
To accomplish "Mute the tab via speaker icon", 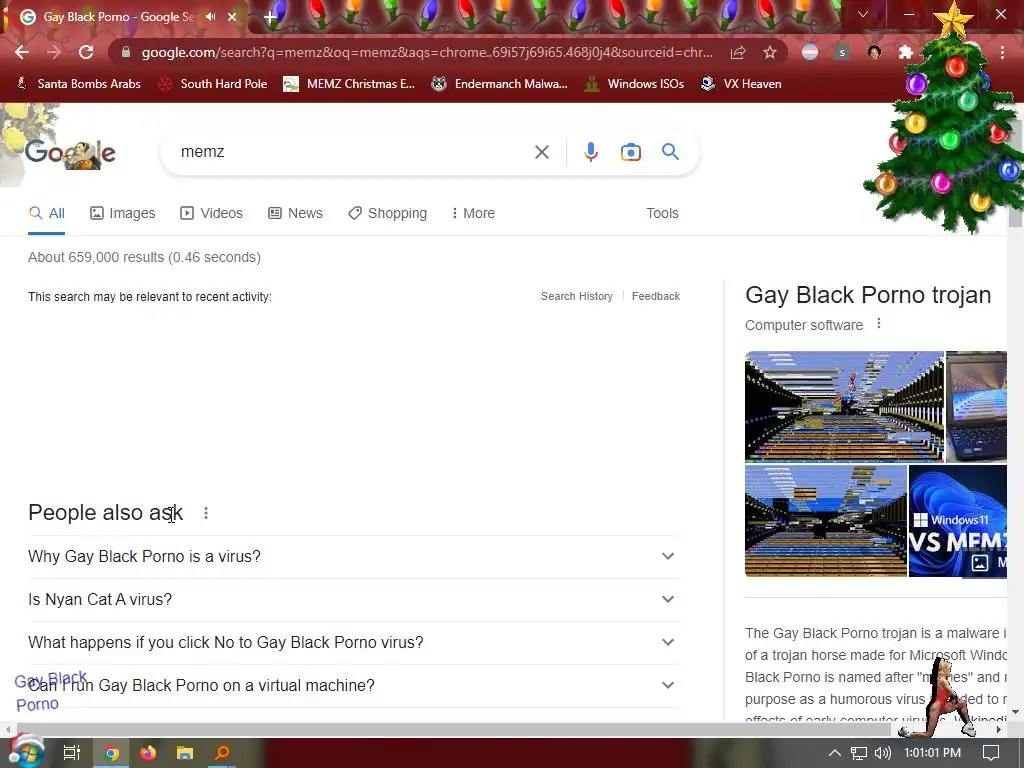I will tap(210, 17).
